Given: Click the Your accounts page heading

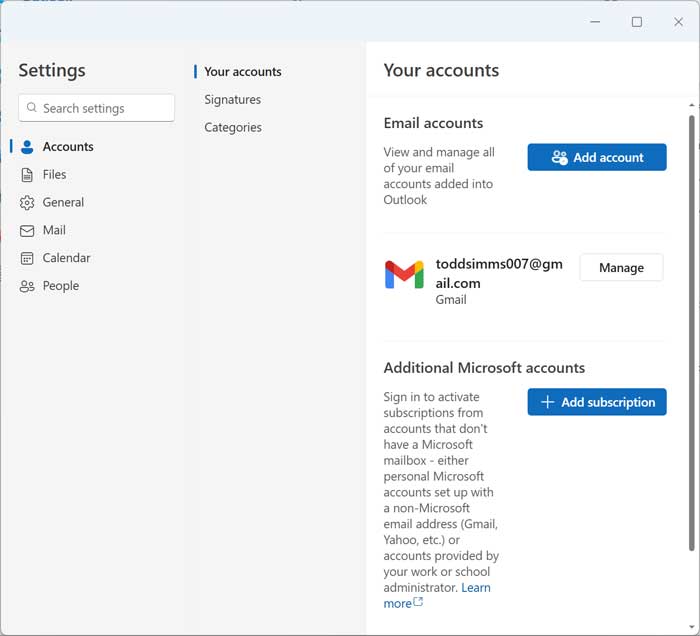Looking at the screenshot, I should coord(441,71).
